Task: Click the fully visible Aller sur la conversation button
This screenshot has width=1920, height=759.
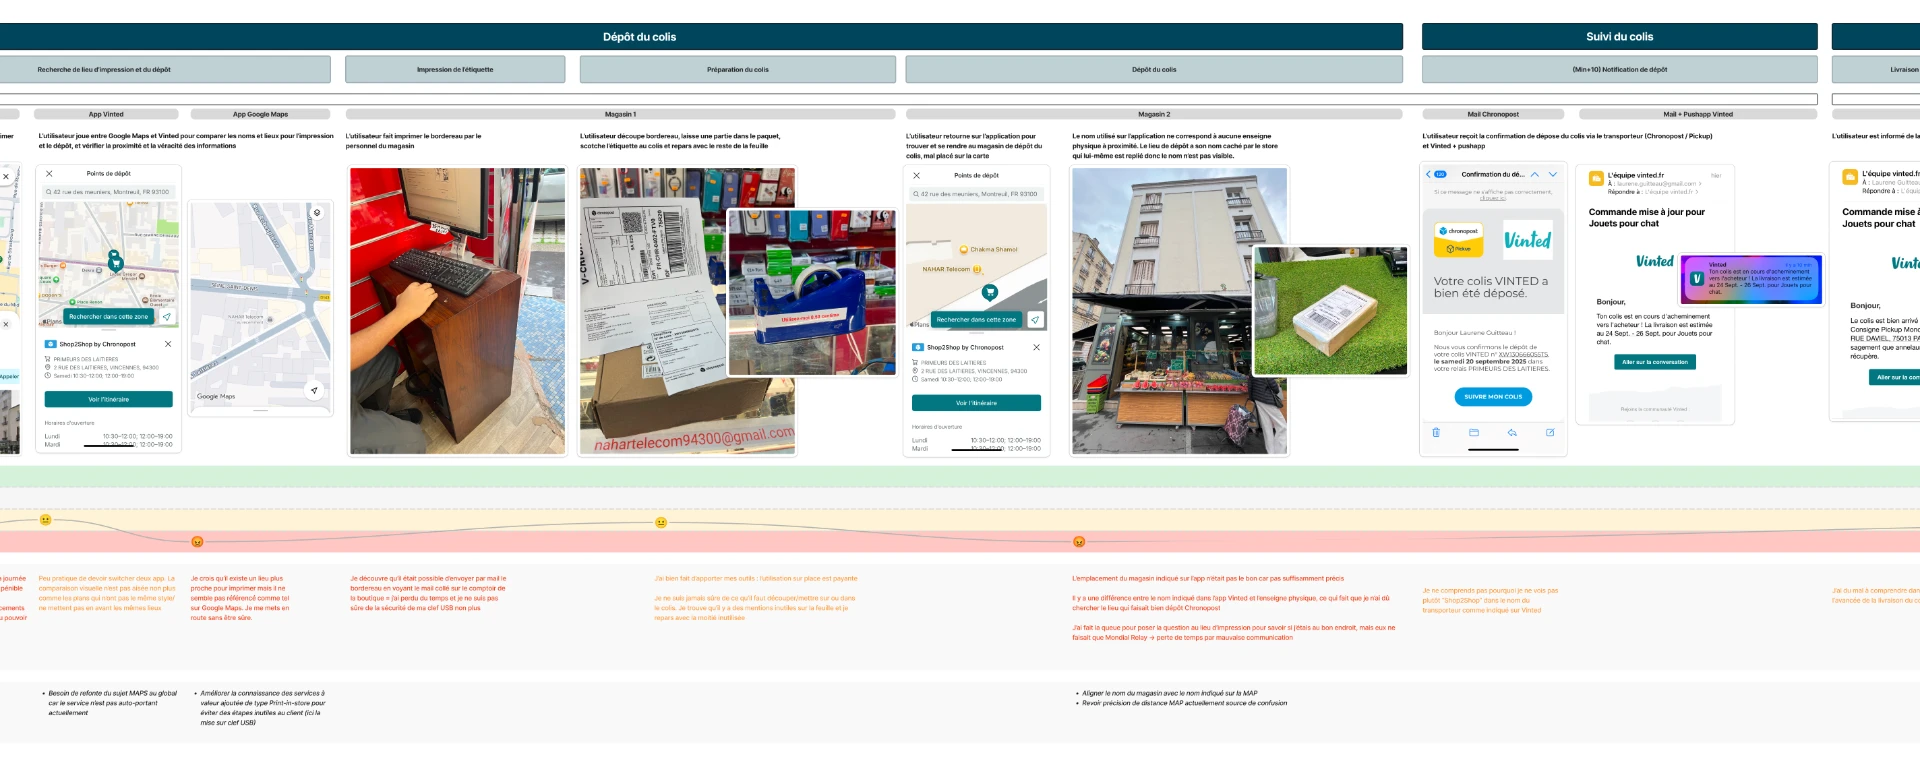Action: point(1655,362)
